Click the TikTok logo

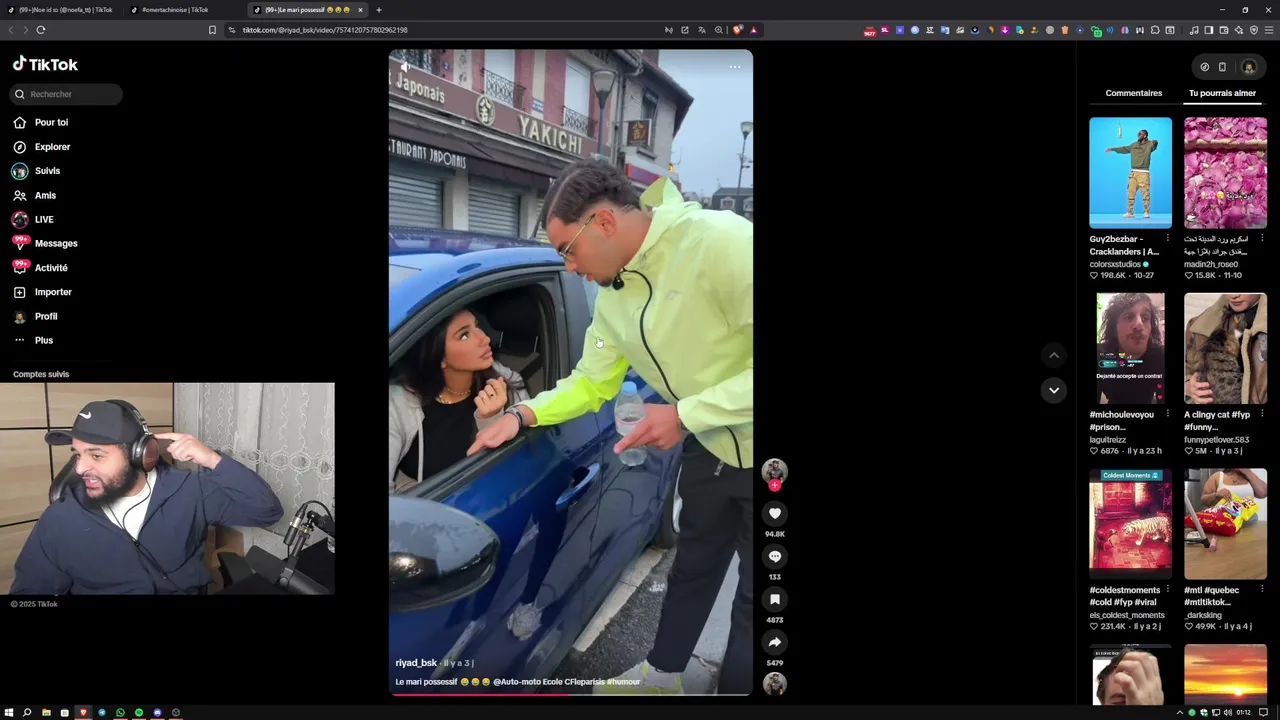click(45, 64)
